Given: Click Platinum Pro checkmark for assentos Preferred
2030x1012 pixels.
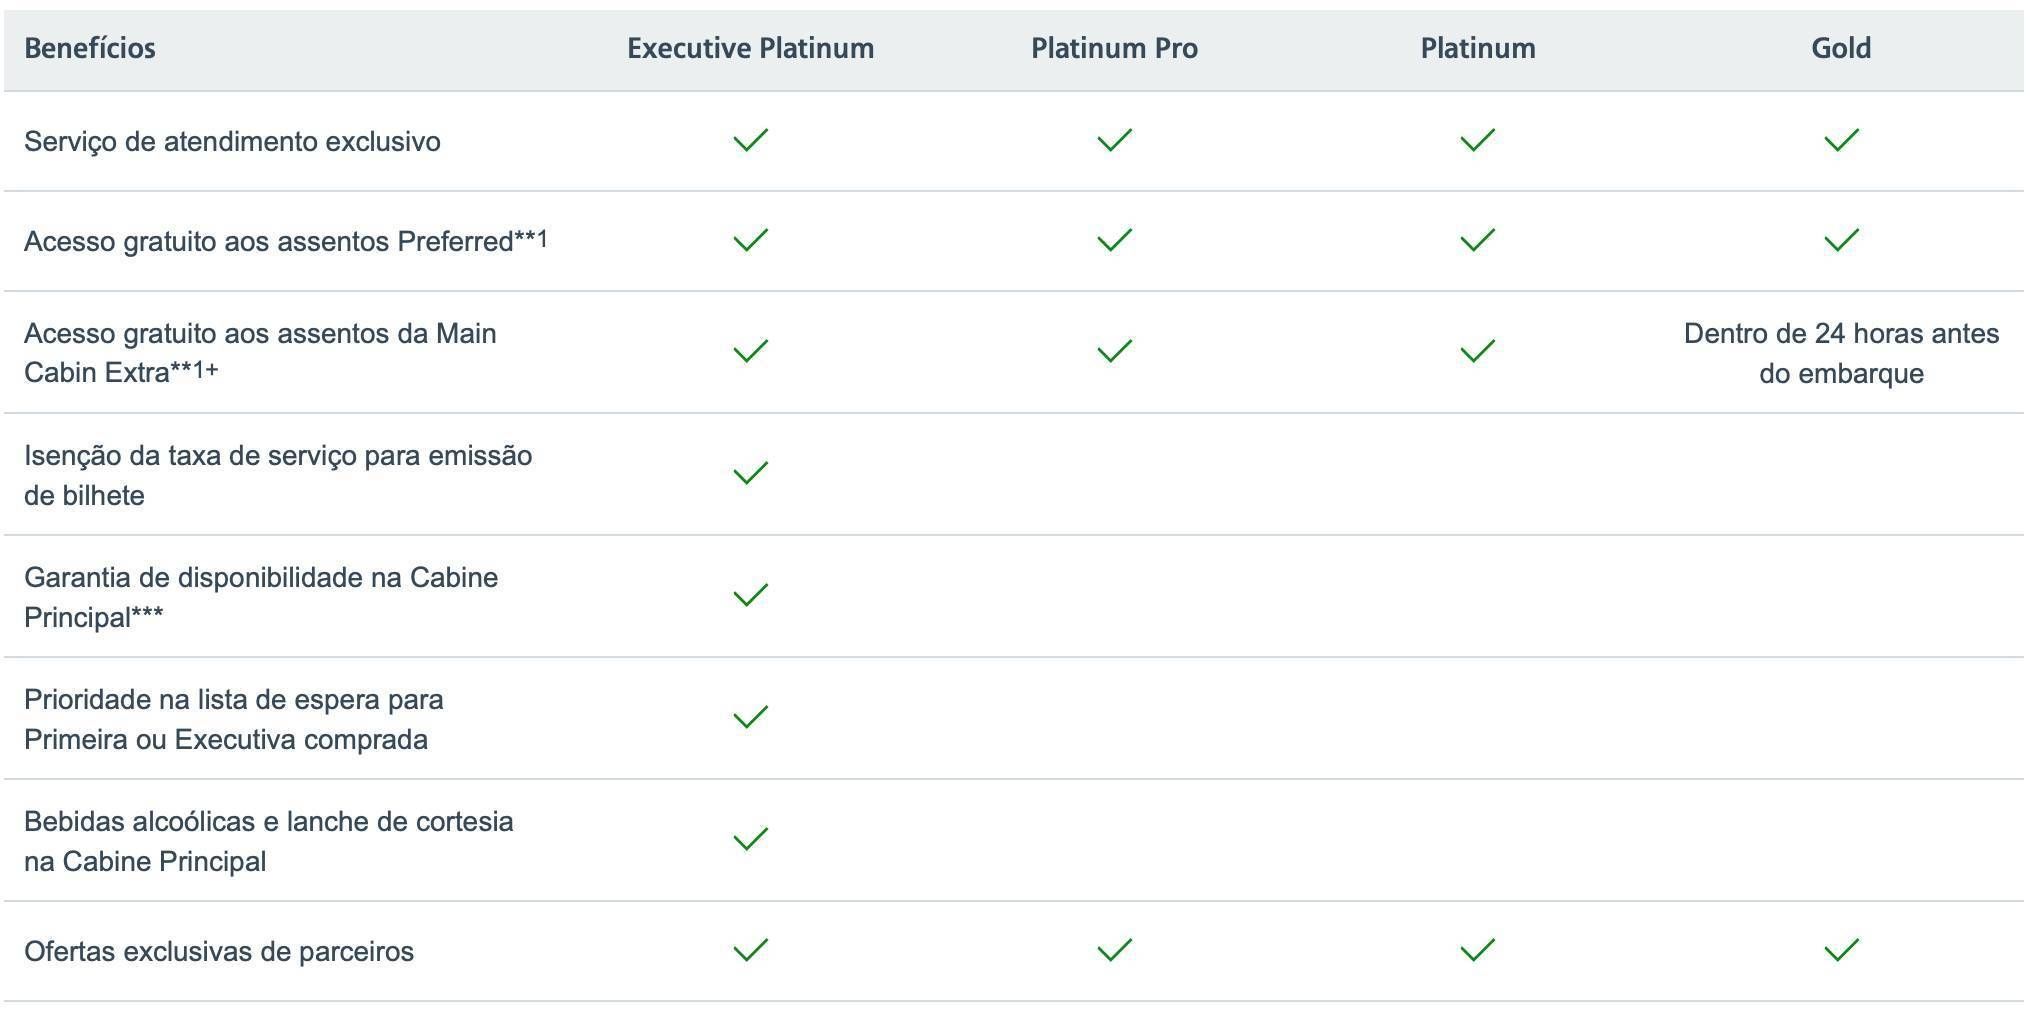Looking at the screenshot, I should (x=1114, y=240).
